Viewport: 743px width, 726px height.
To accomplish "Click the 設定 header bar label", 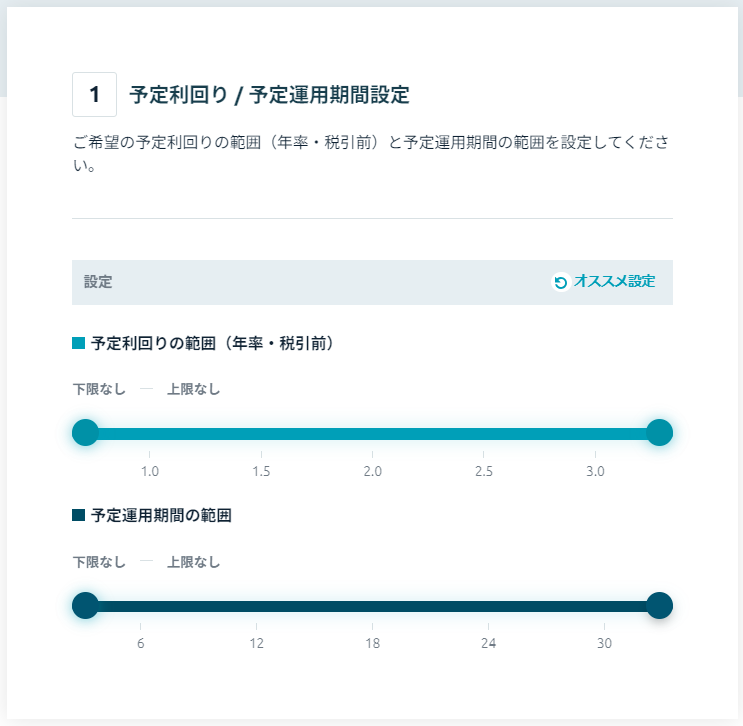I will coord(98,282).
